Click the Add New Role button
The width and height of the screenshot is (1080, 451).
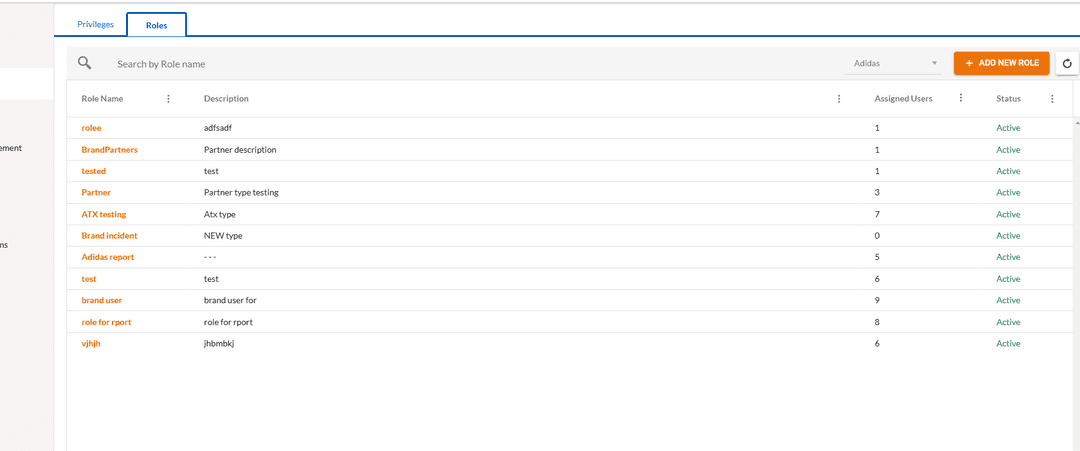[x=1001, y=63]
